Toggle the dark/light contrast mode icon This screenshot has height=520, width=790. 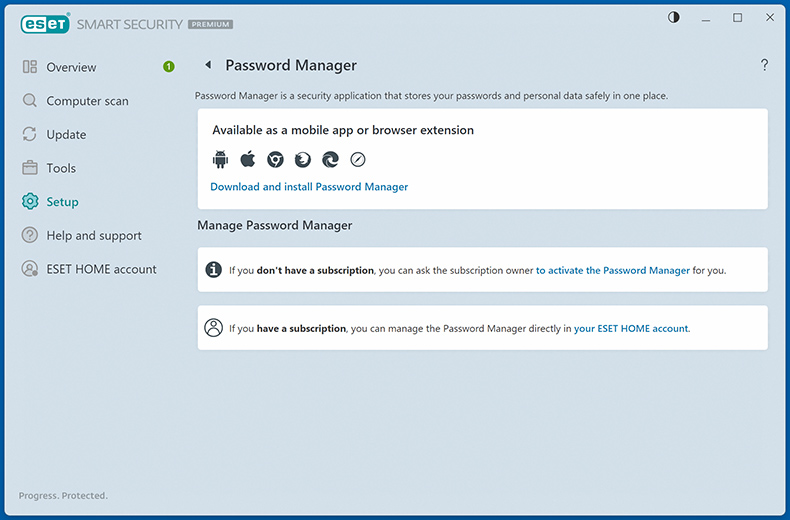coord(674,18)
